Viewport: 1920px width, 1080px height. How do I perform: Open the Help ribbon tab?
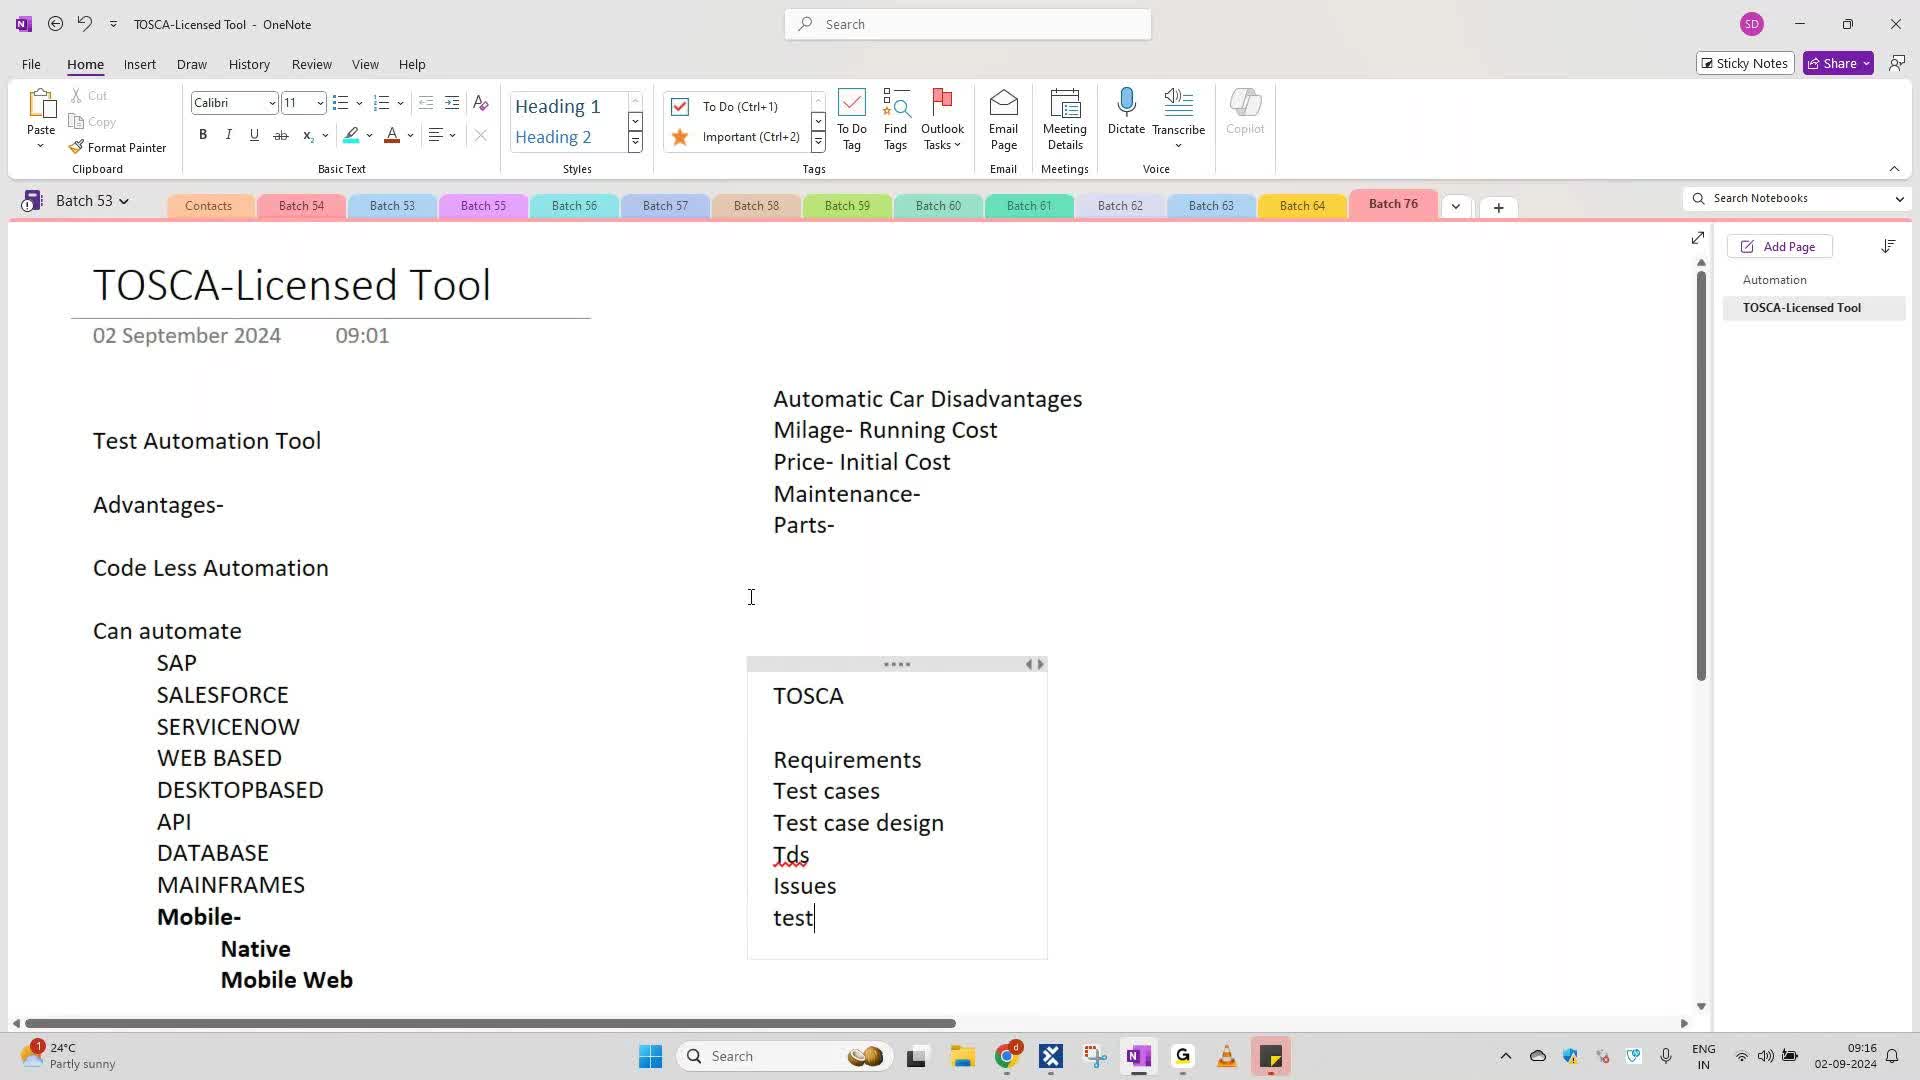coord(412,64)
